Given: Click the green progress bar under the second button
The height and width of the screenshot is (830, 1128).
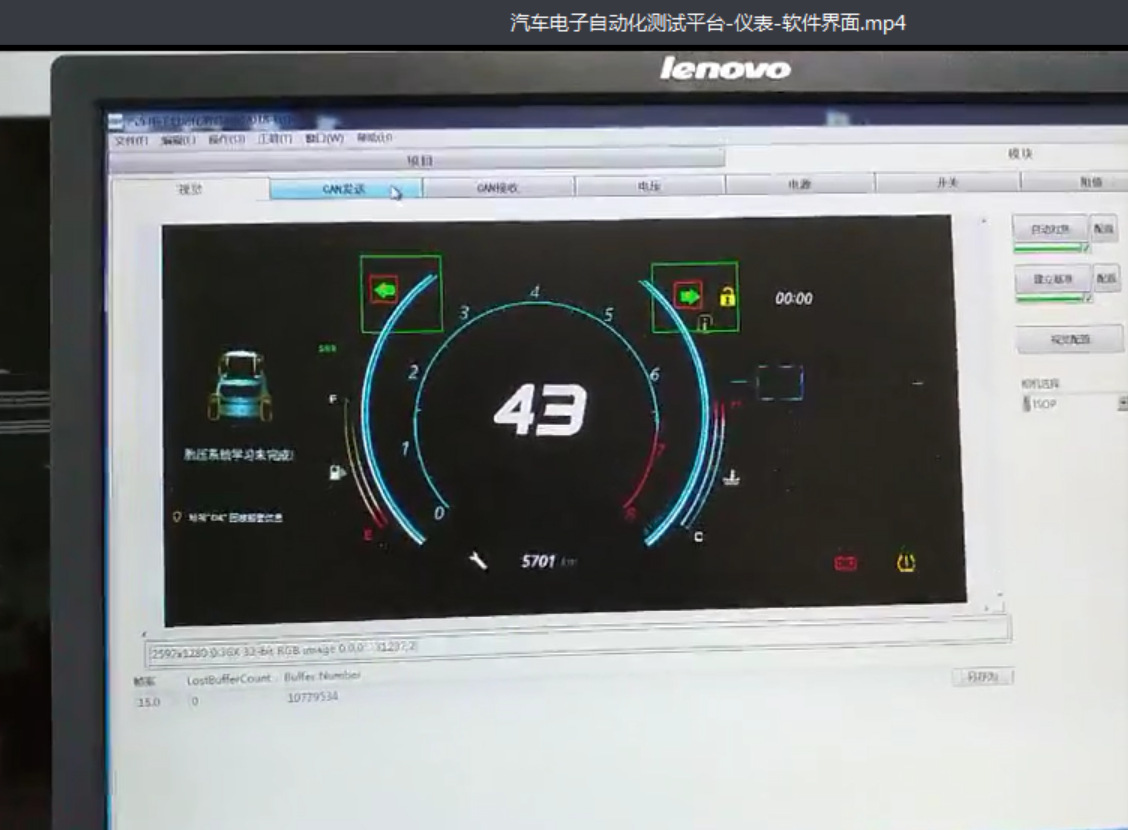Looking at the screenshot, I should (x=1053, y=298).
